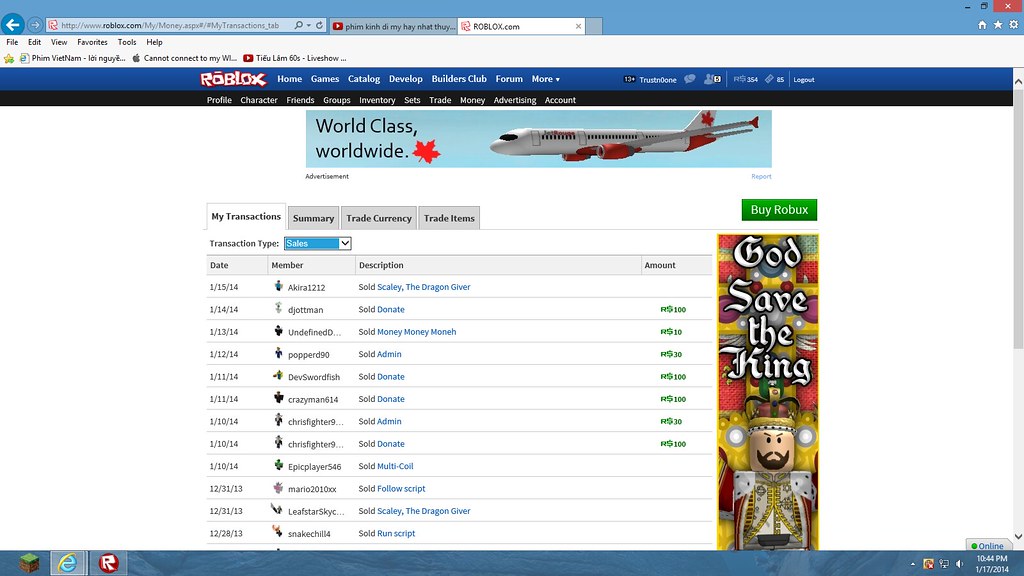Open the Transaction Type dropdown
1024x576 pixels.
click(317, 243)
